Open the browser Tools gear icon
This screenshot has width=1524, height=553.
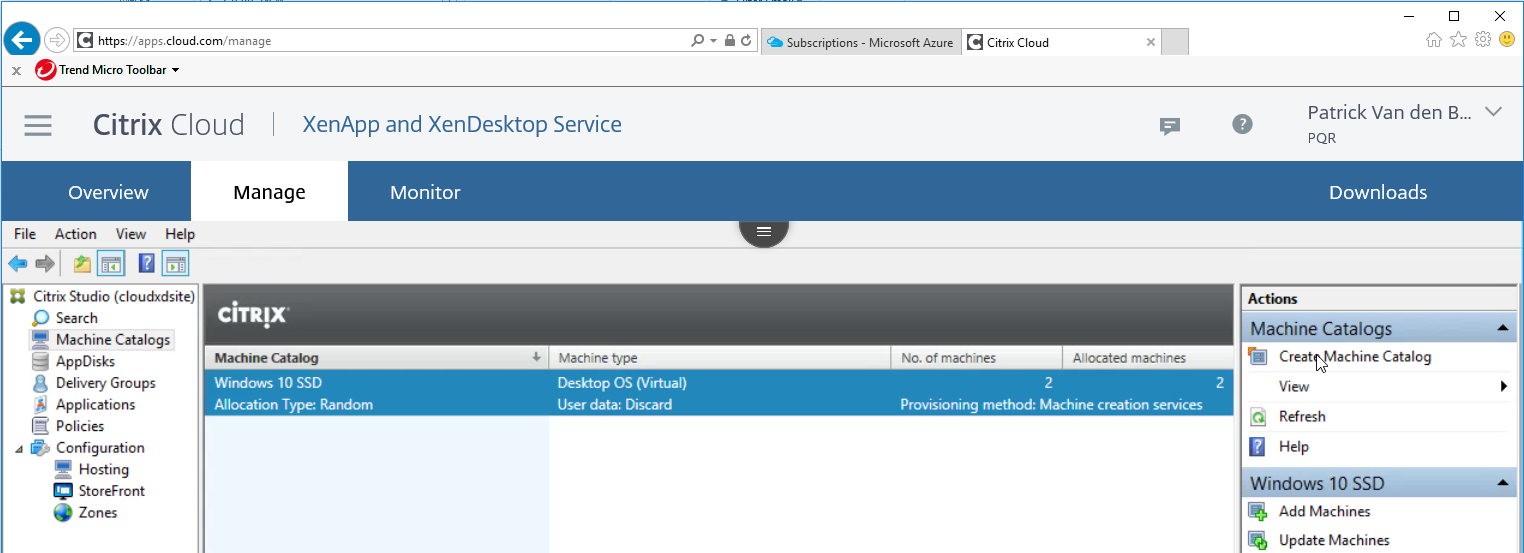[x=1483, y=40]
